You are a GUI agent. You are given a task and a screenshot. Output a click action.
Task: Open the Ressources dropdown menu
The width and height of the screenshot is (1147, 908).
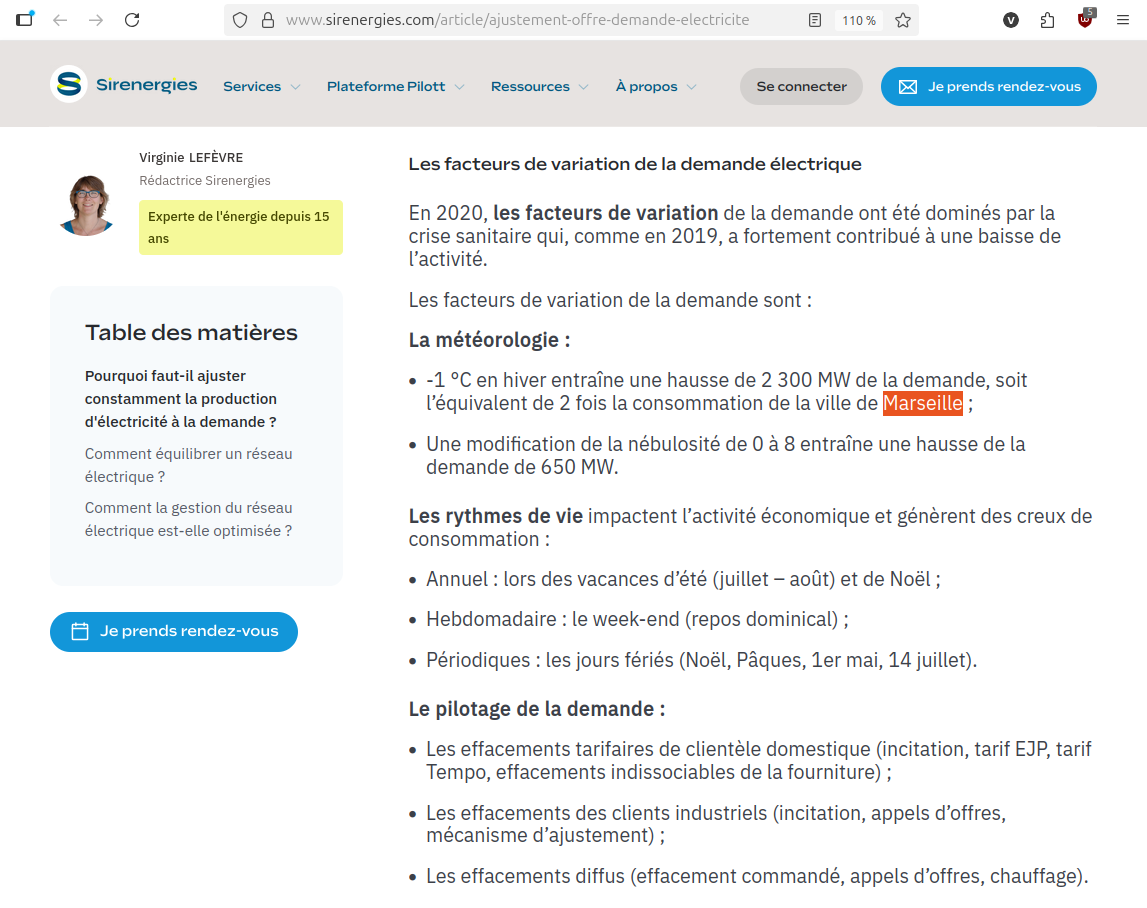pos(539,87)
